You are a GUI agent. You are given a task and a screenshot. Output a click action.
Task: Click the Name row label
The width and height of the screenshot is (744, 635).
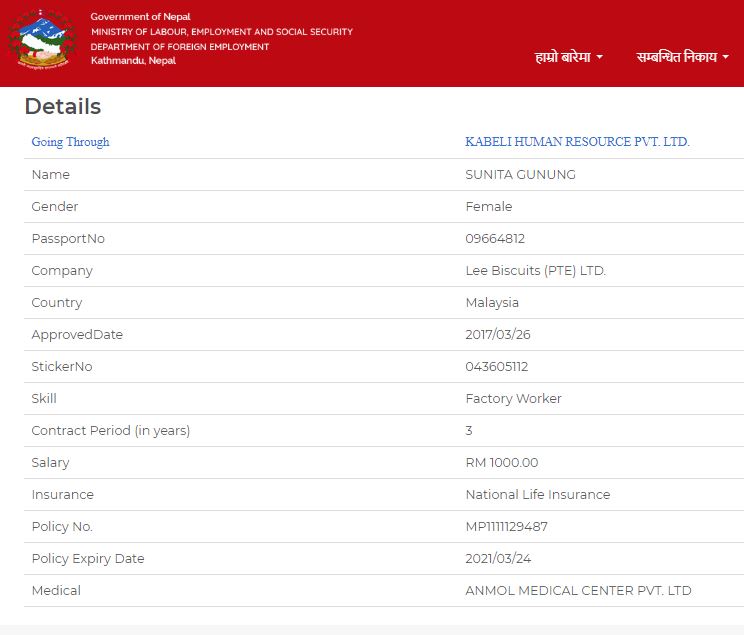pyautogui.click(x=51, y=175)
